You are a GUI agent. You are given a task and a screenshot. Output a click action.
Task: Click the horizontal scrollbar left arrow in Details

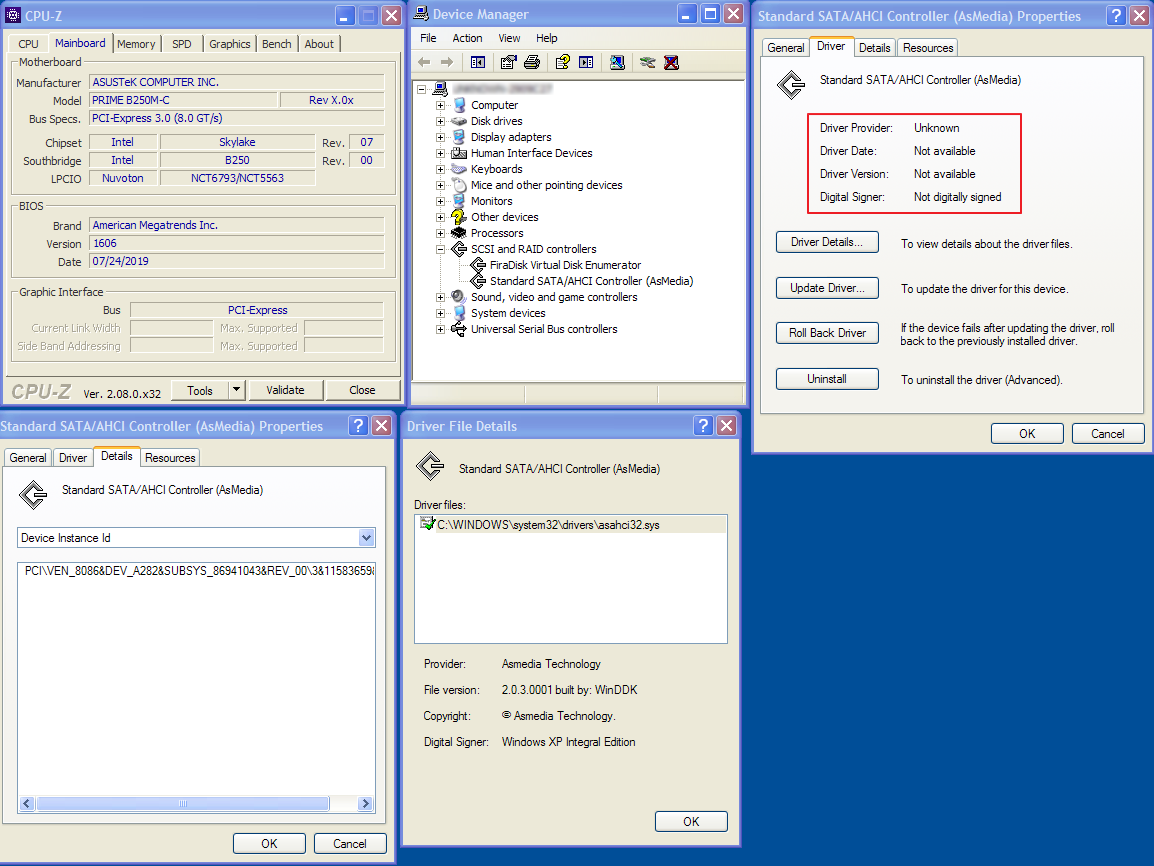[27, 803]
